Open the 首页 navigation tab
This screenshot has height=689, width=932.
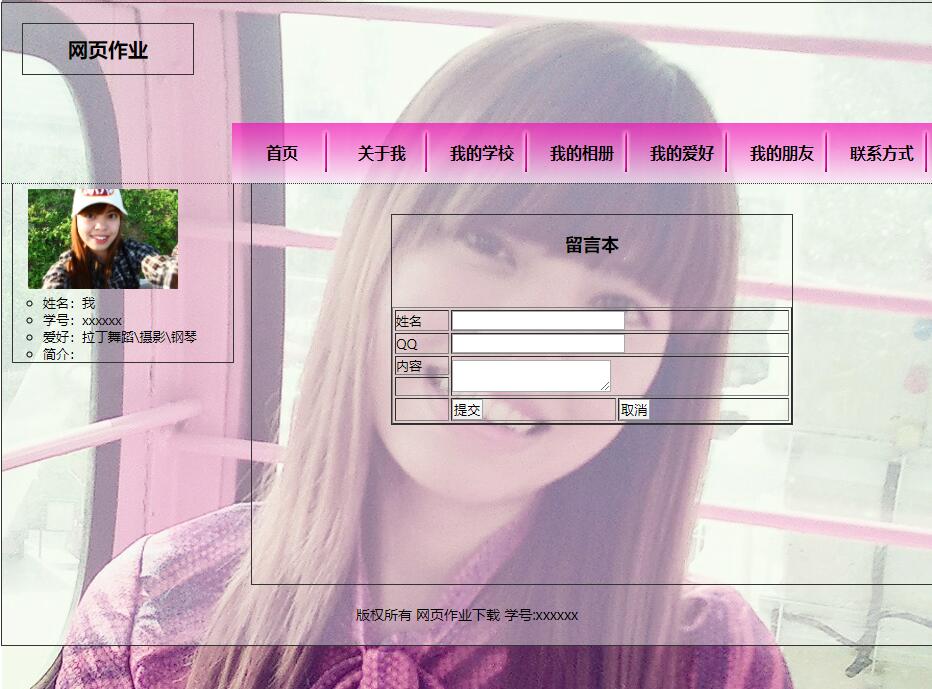281,153
